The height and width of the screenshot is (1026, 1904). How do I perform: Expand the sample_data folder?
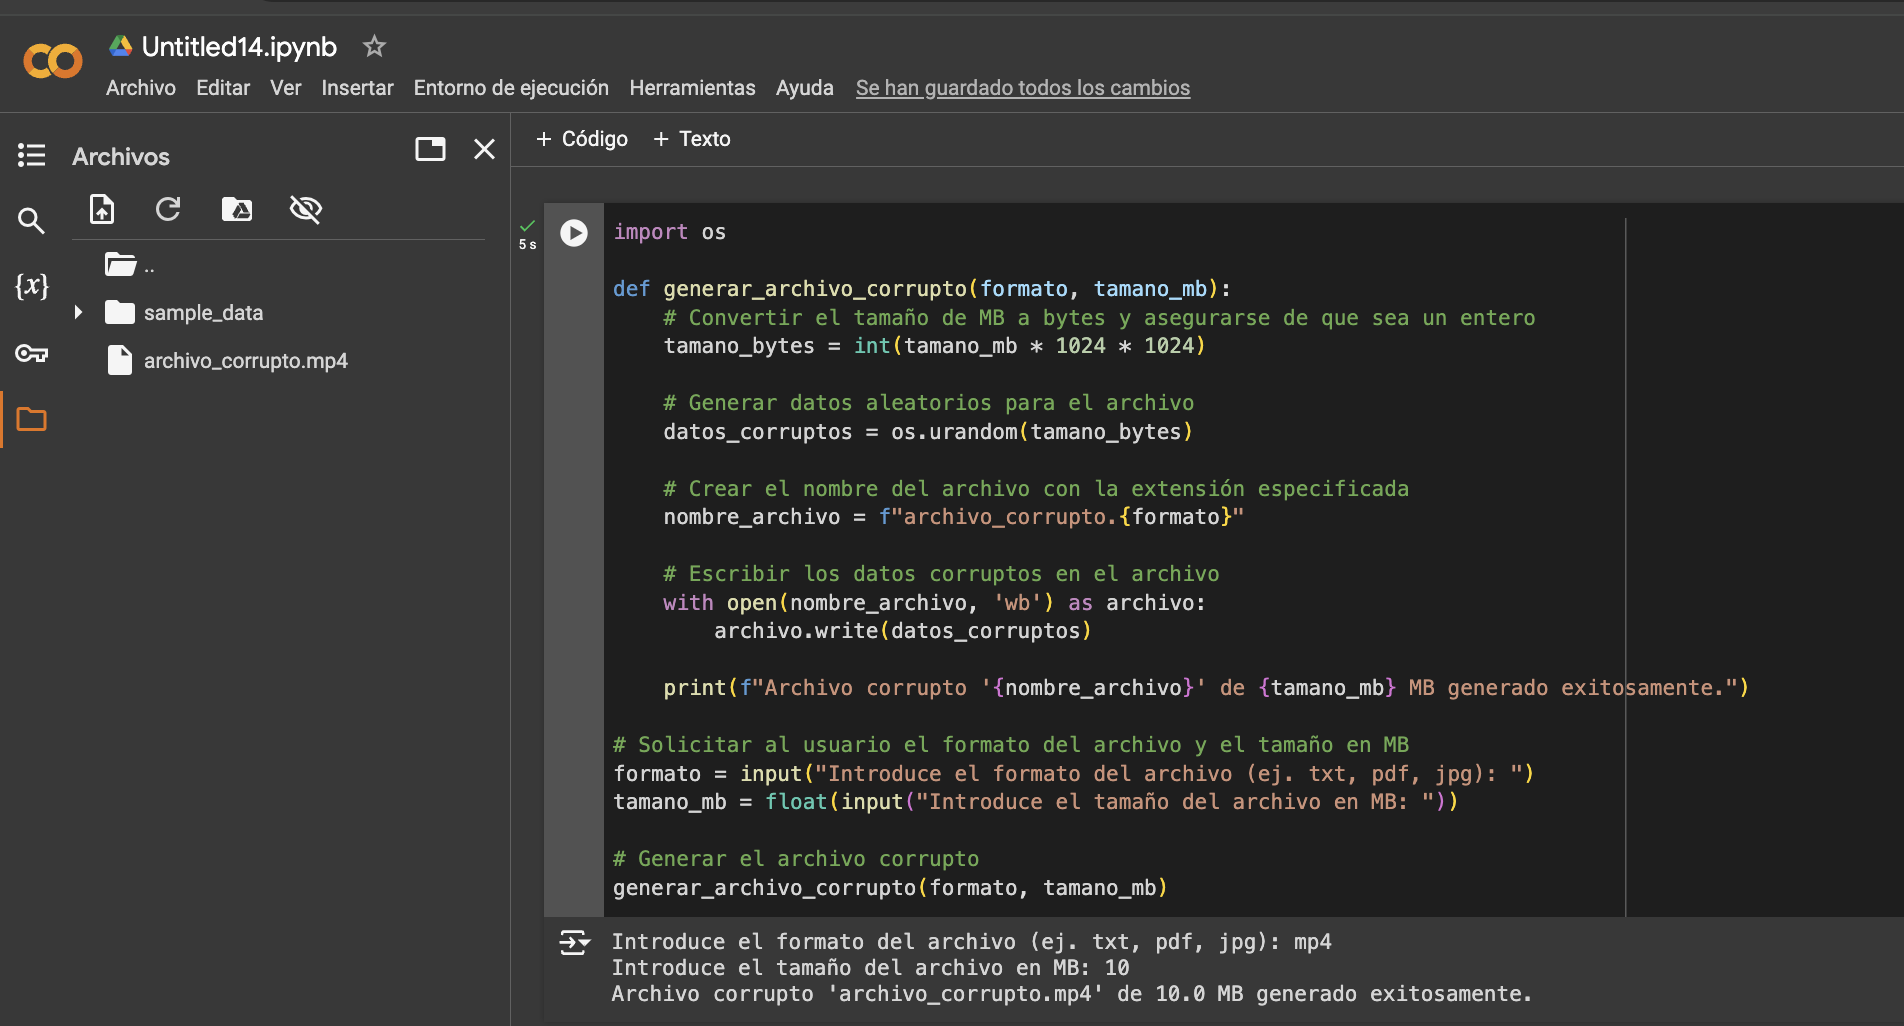[x=78, y=313]
